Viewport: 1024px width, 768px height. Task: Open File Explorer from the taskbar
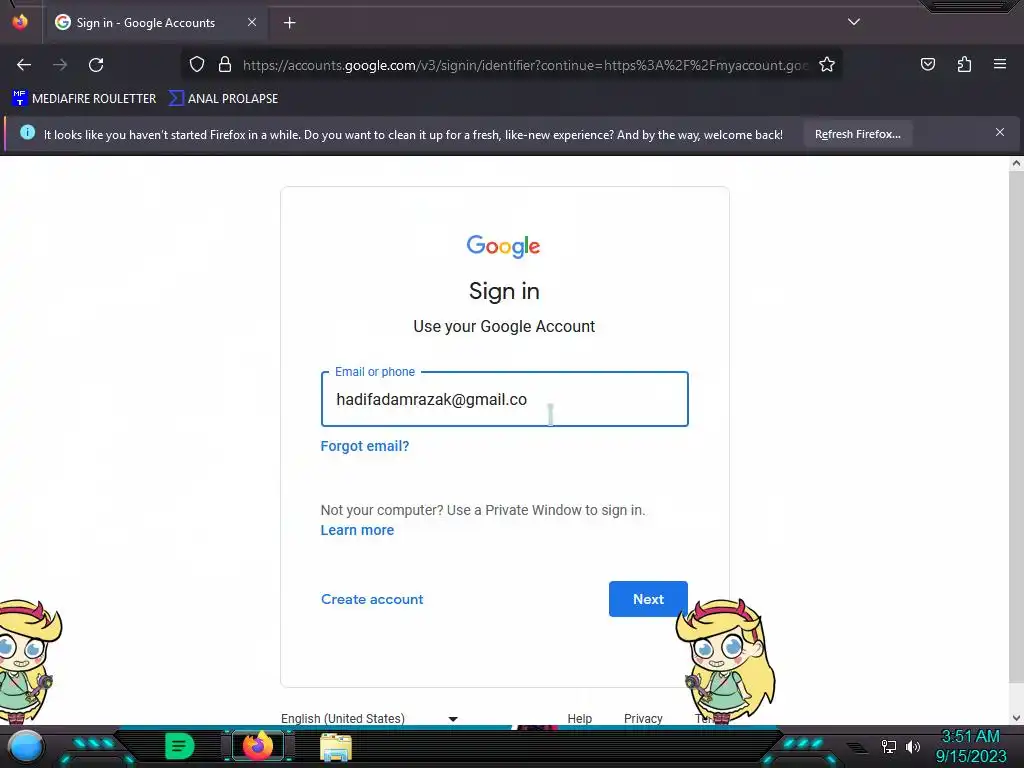[336, 748]
